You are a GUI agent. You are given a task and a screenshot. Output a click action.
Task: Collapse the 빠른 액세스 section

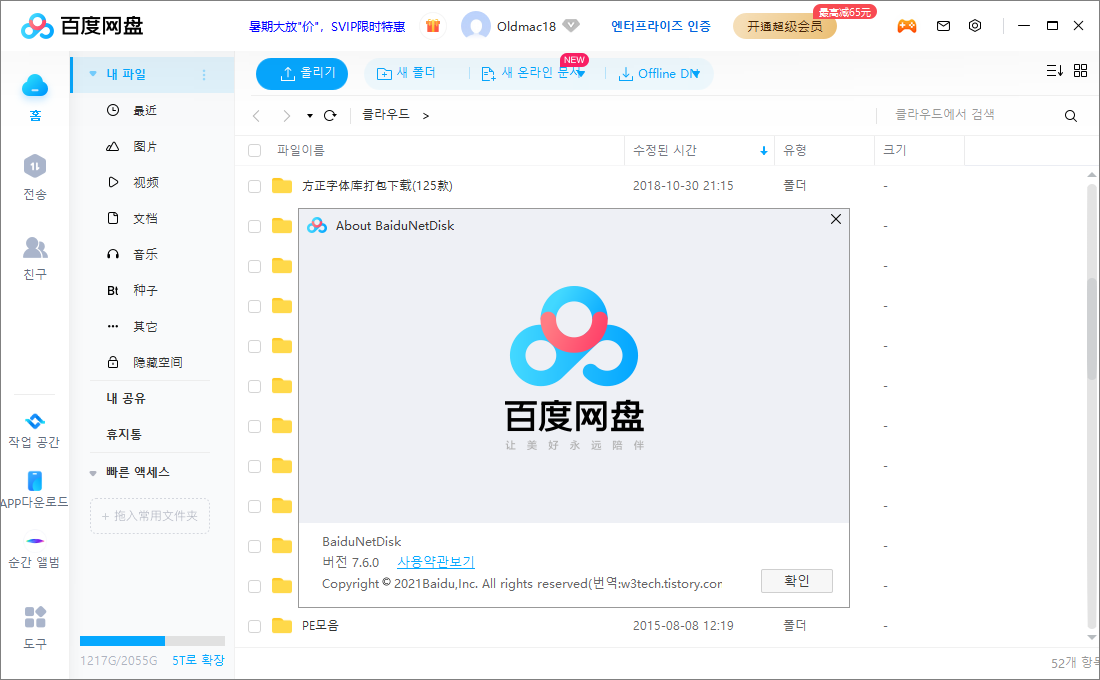[93, 473]
